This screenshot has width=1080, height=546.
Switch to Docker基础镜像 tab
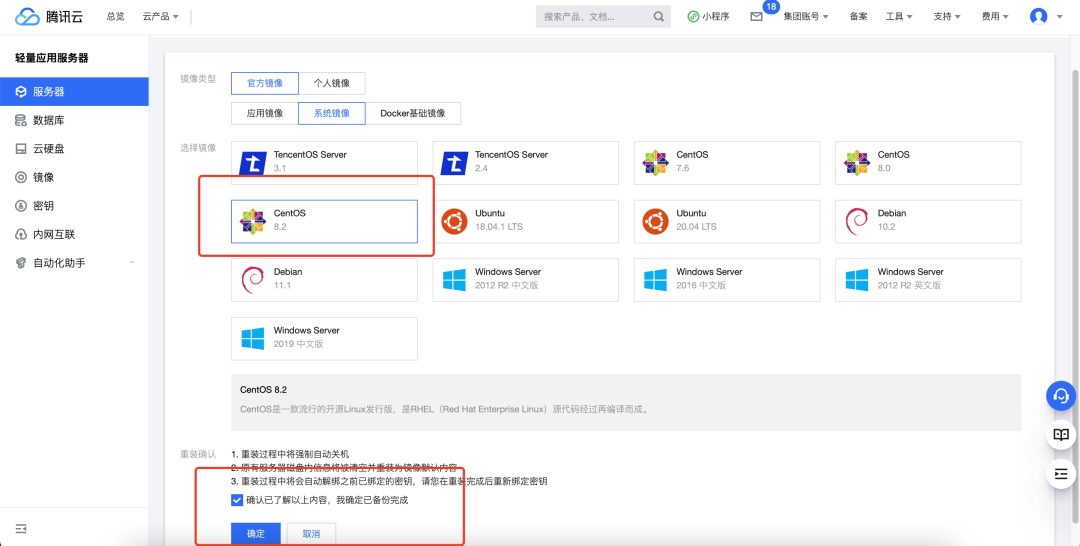coord(413,114)
